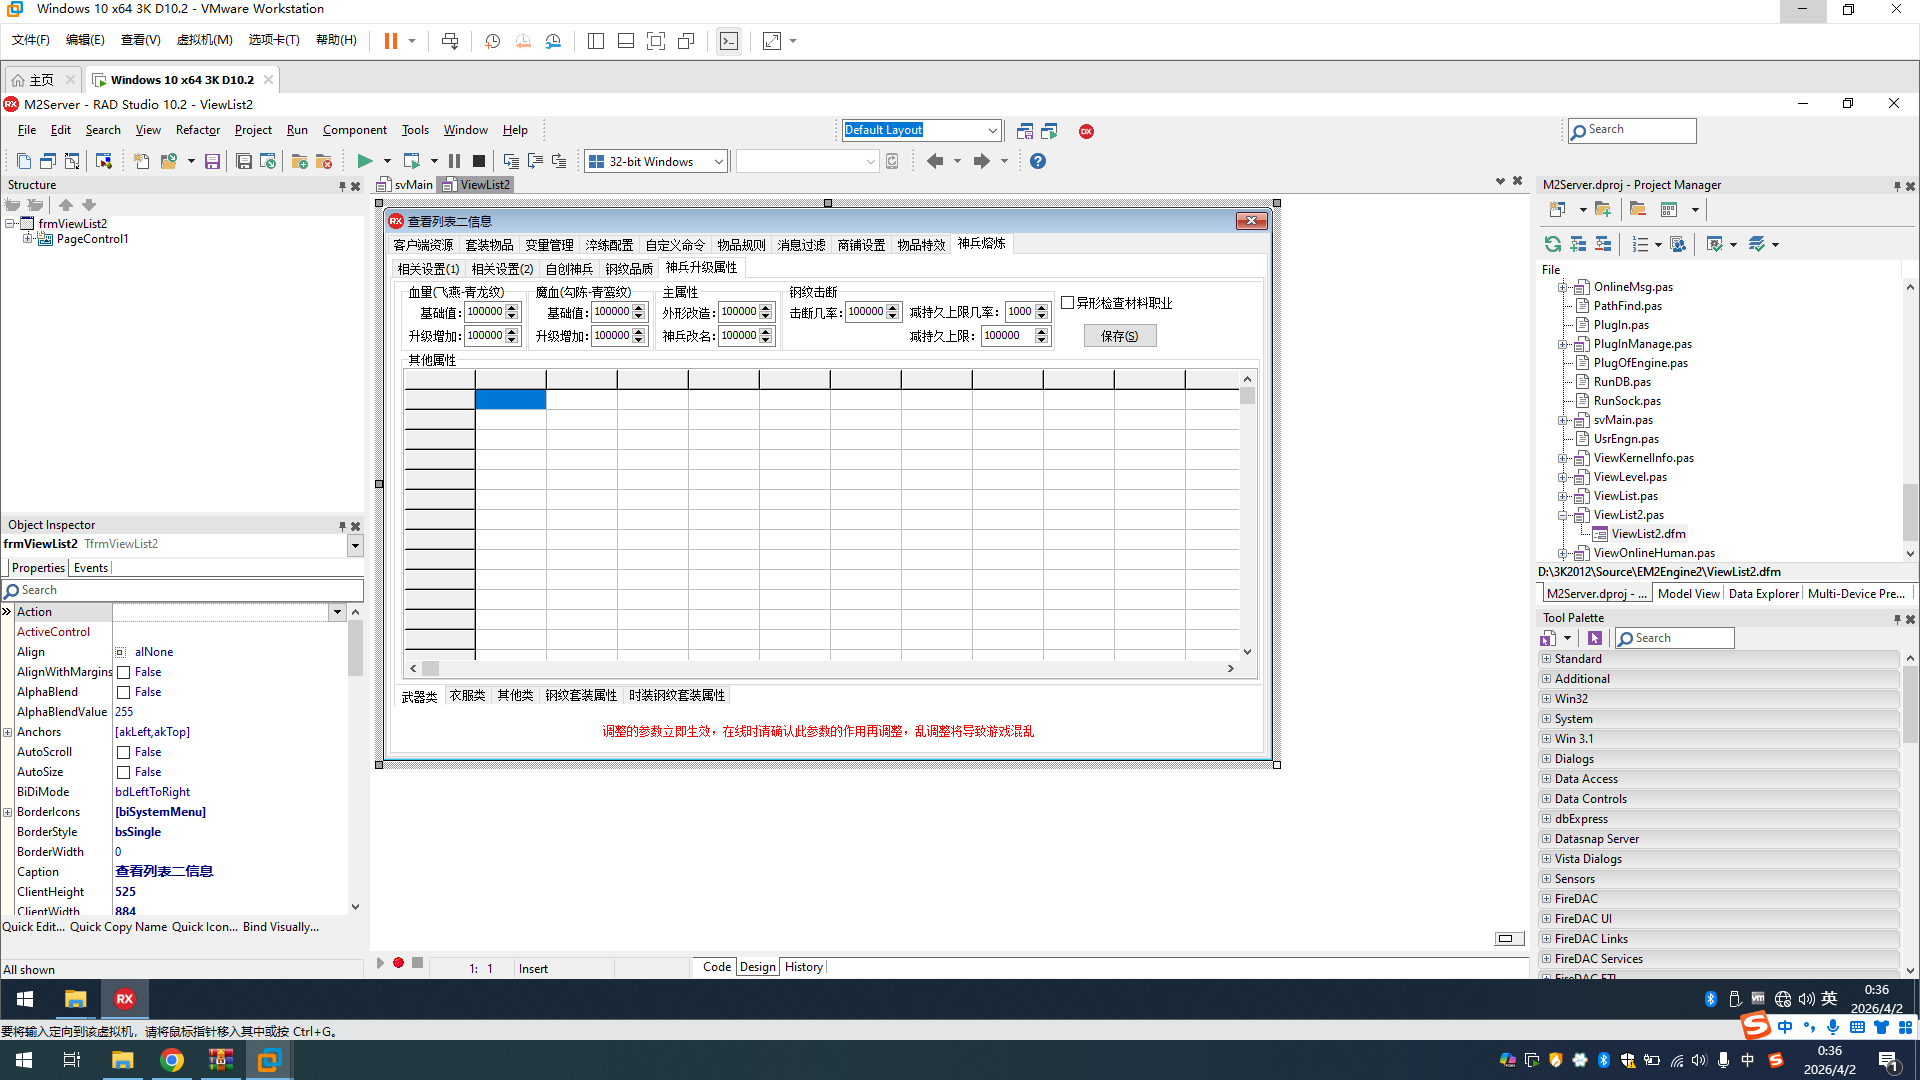Open Help via blue question mark icon
This screenshot has width=1920, height=1080.
(x=1038, y=161)
